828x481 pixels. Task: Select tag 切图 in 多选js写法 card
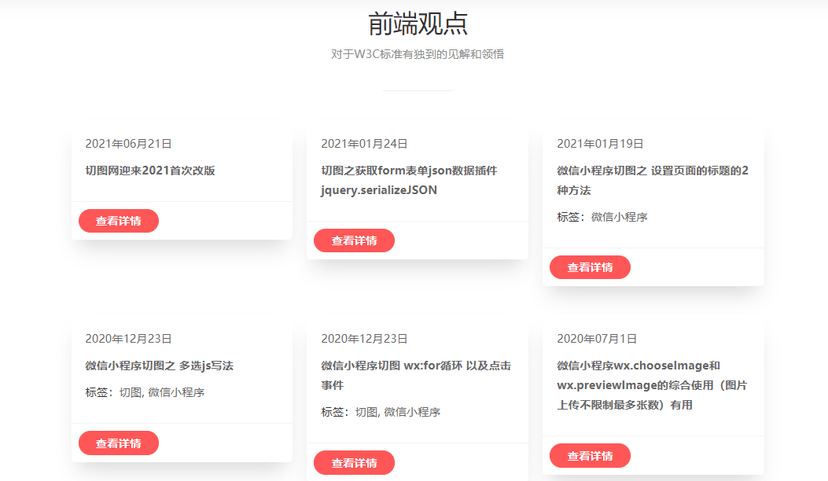click(x=131, y=392)
